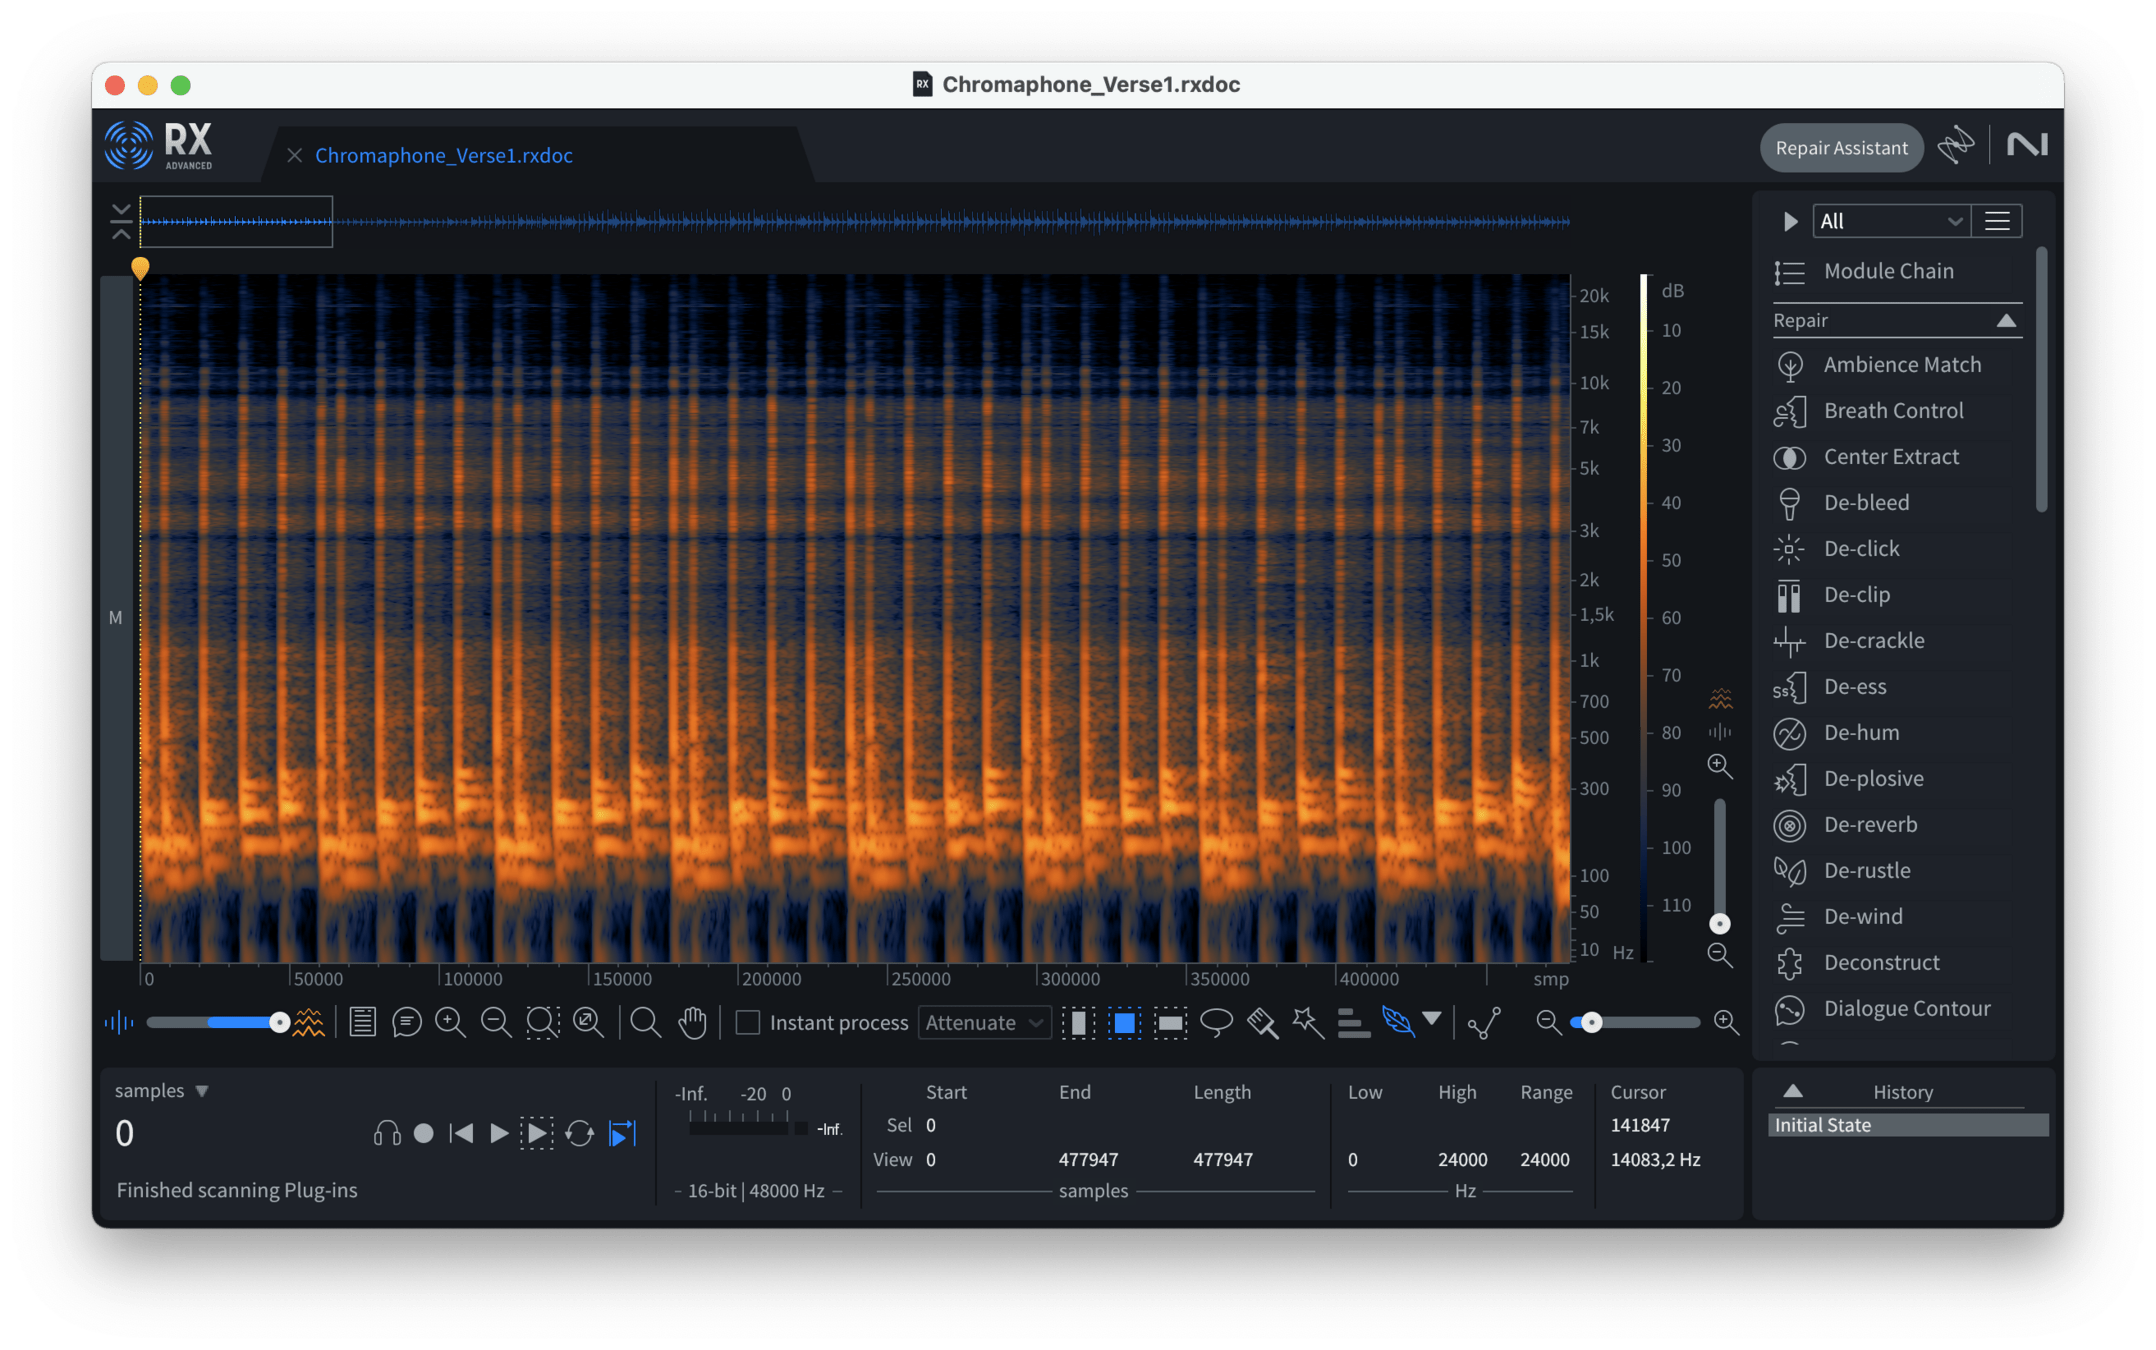Viewport: 2156px width, 1350px height.
Task: Click the horizontal zoom out magnifier
Action: point(1548,1022)
